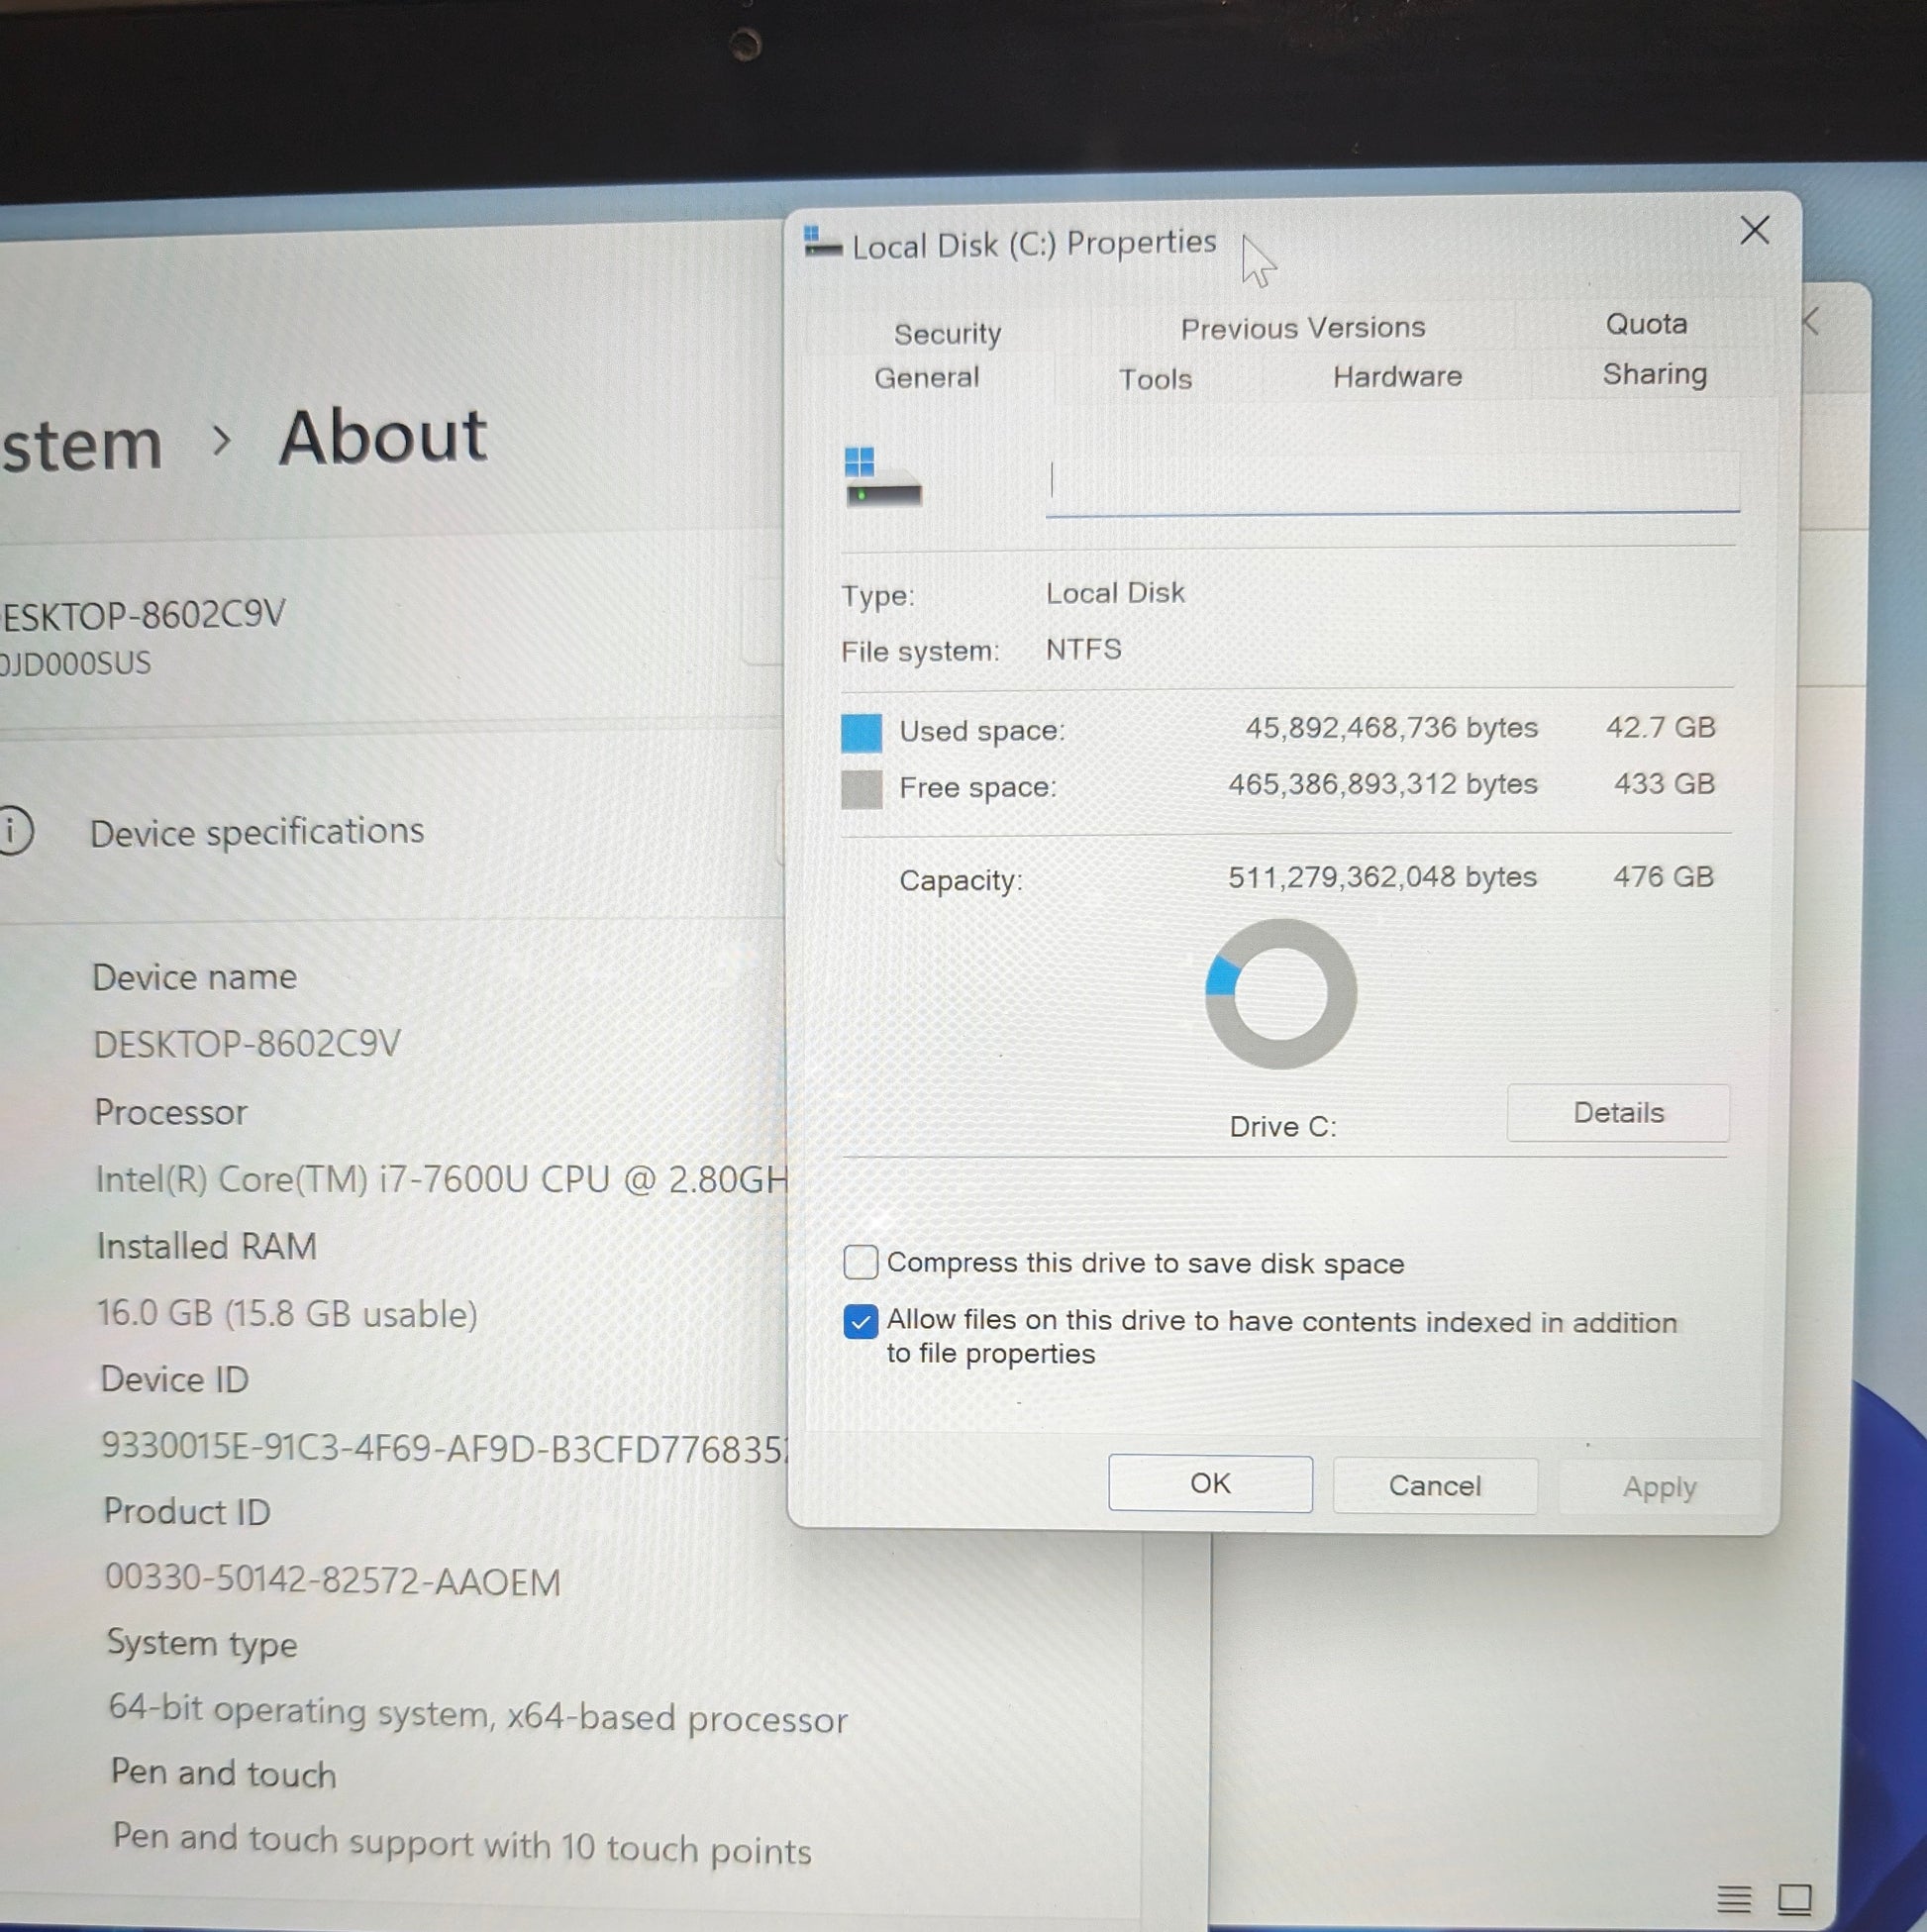Click 16.0 GB installed RAM value
This screenshot has height=1932, width=1927.
tap(287, 1314)
